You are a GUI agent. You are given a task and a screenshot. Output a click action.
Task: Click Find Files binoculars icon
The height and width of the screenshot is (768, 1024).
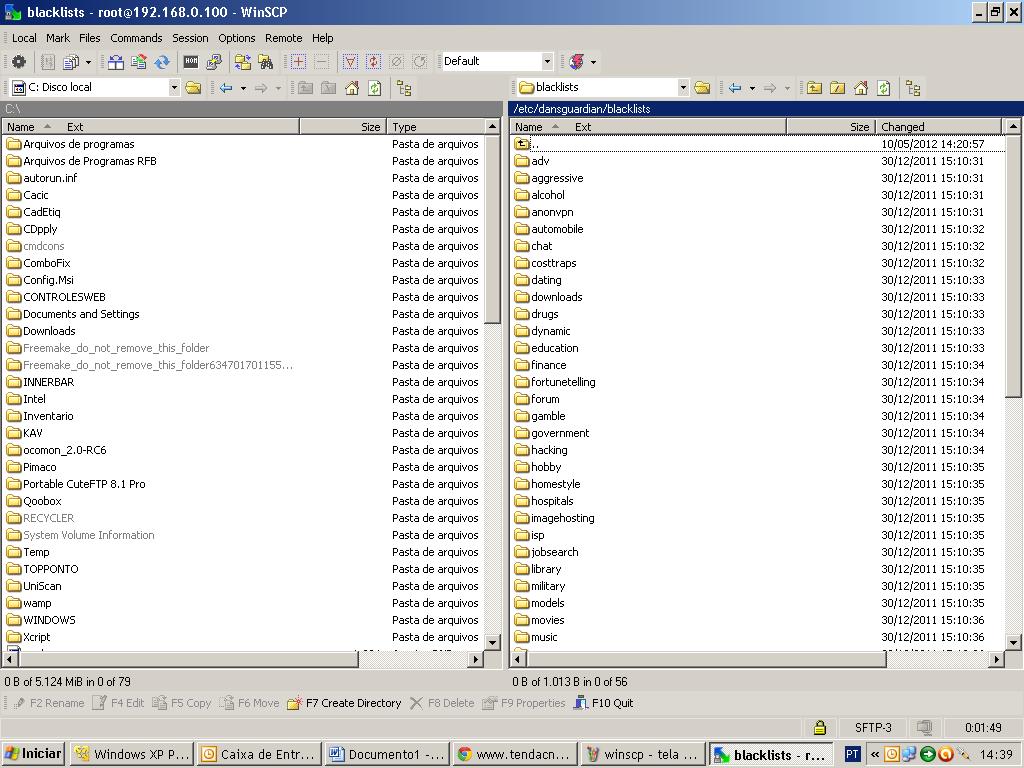pyautogui.click(x=266, y=62)
